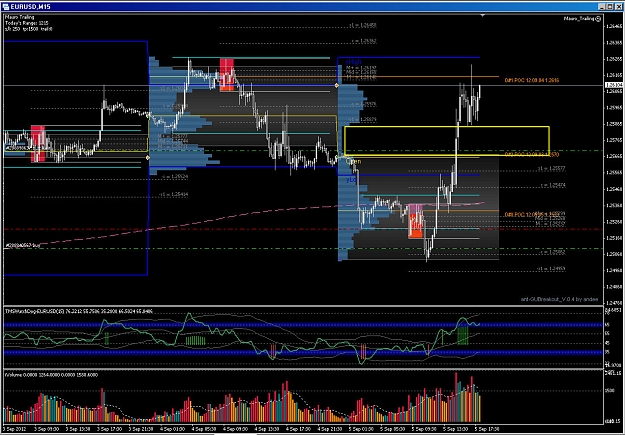Click the '5 Sep 17:00' time axis label

click(x=487, y=429)
